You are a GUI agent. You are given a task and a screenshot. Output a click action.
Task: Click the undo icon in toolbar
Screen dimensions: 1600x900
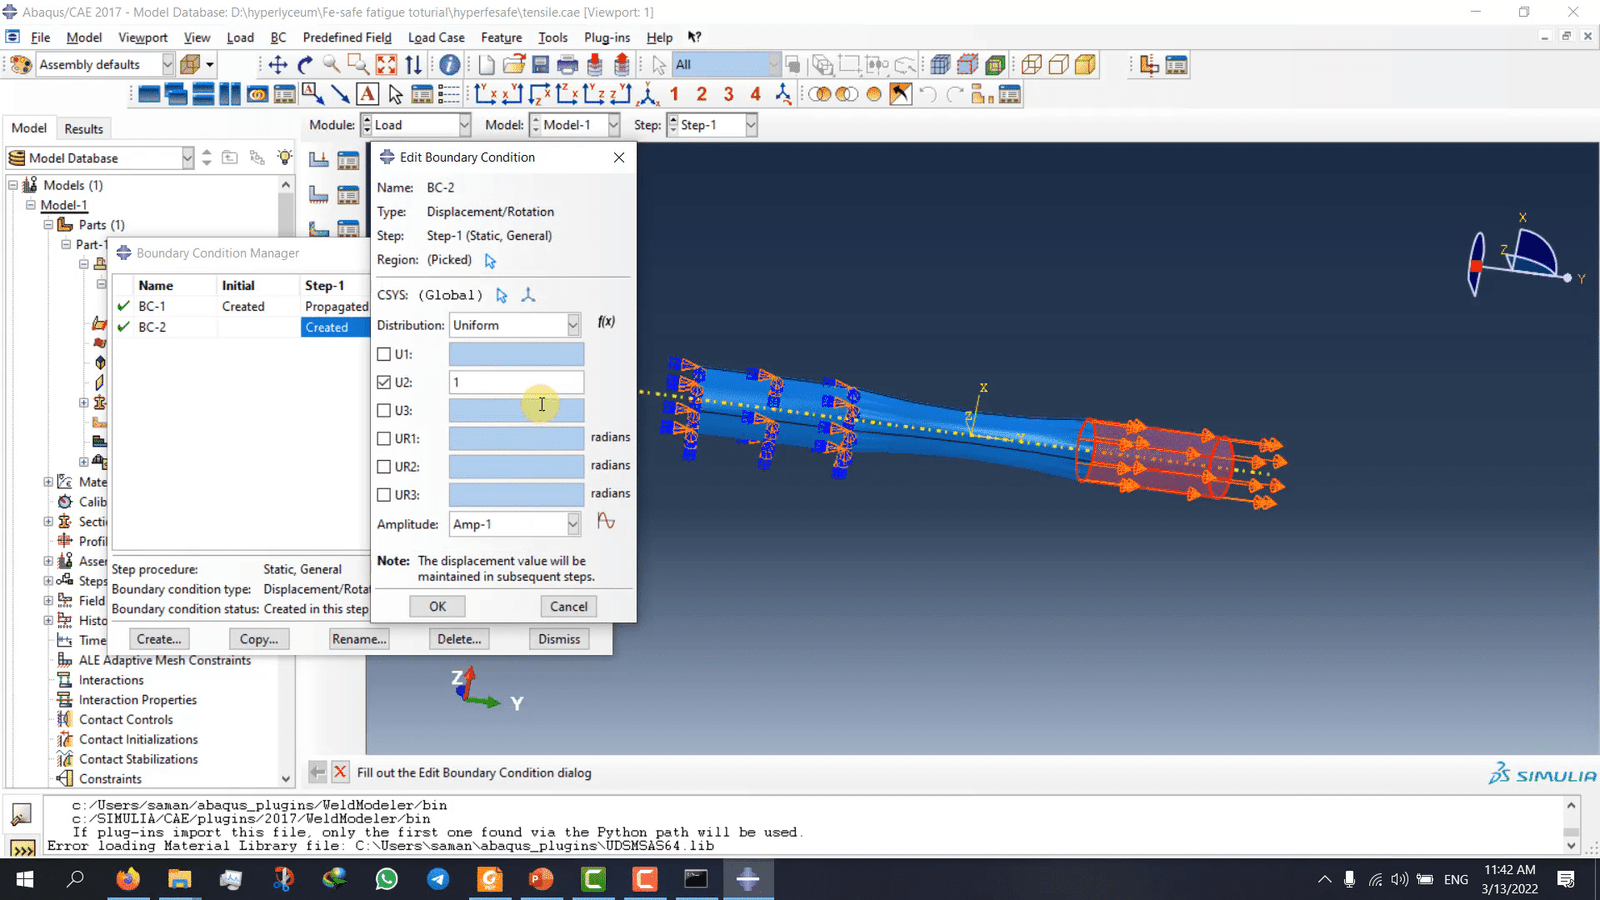click(928, 94)
